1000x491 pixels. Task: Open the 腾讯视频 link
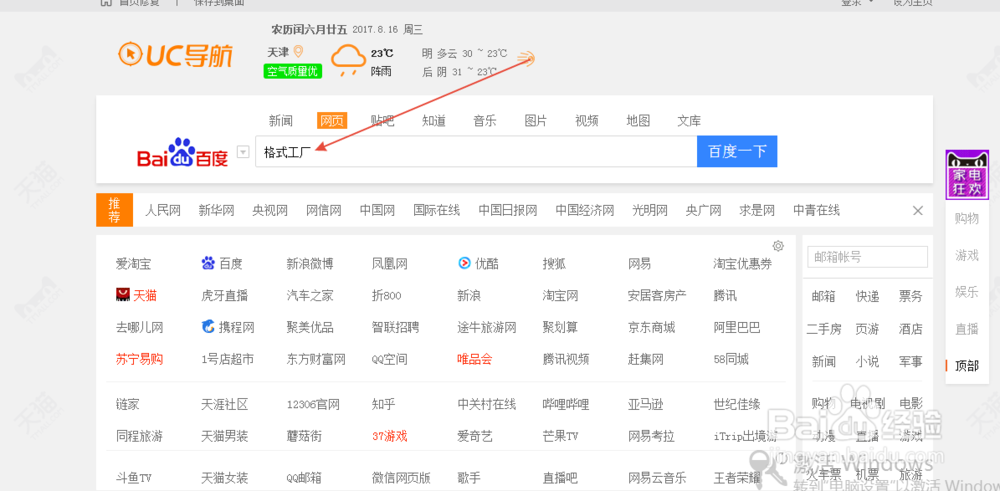click(566, 359)
